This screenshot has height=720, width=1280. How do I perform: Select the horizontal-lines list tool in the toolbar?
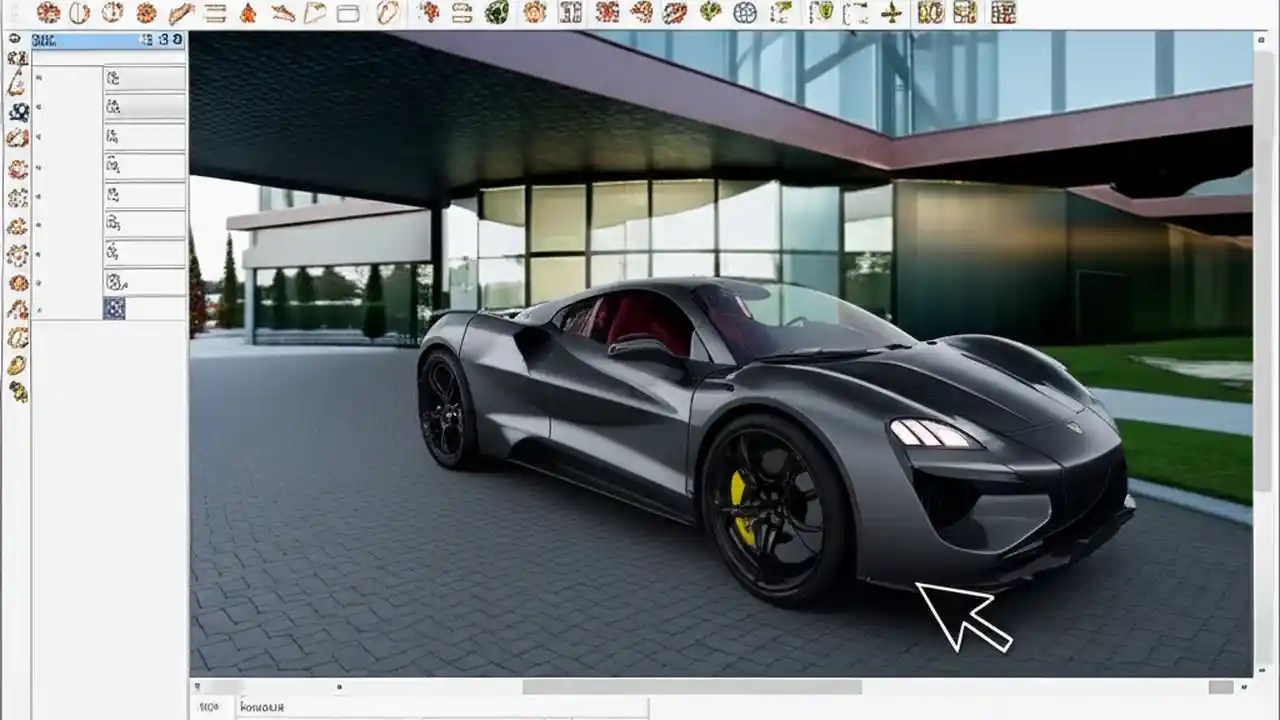218,13
